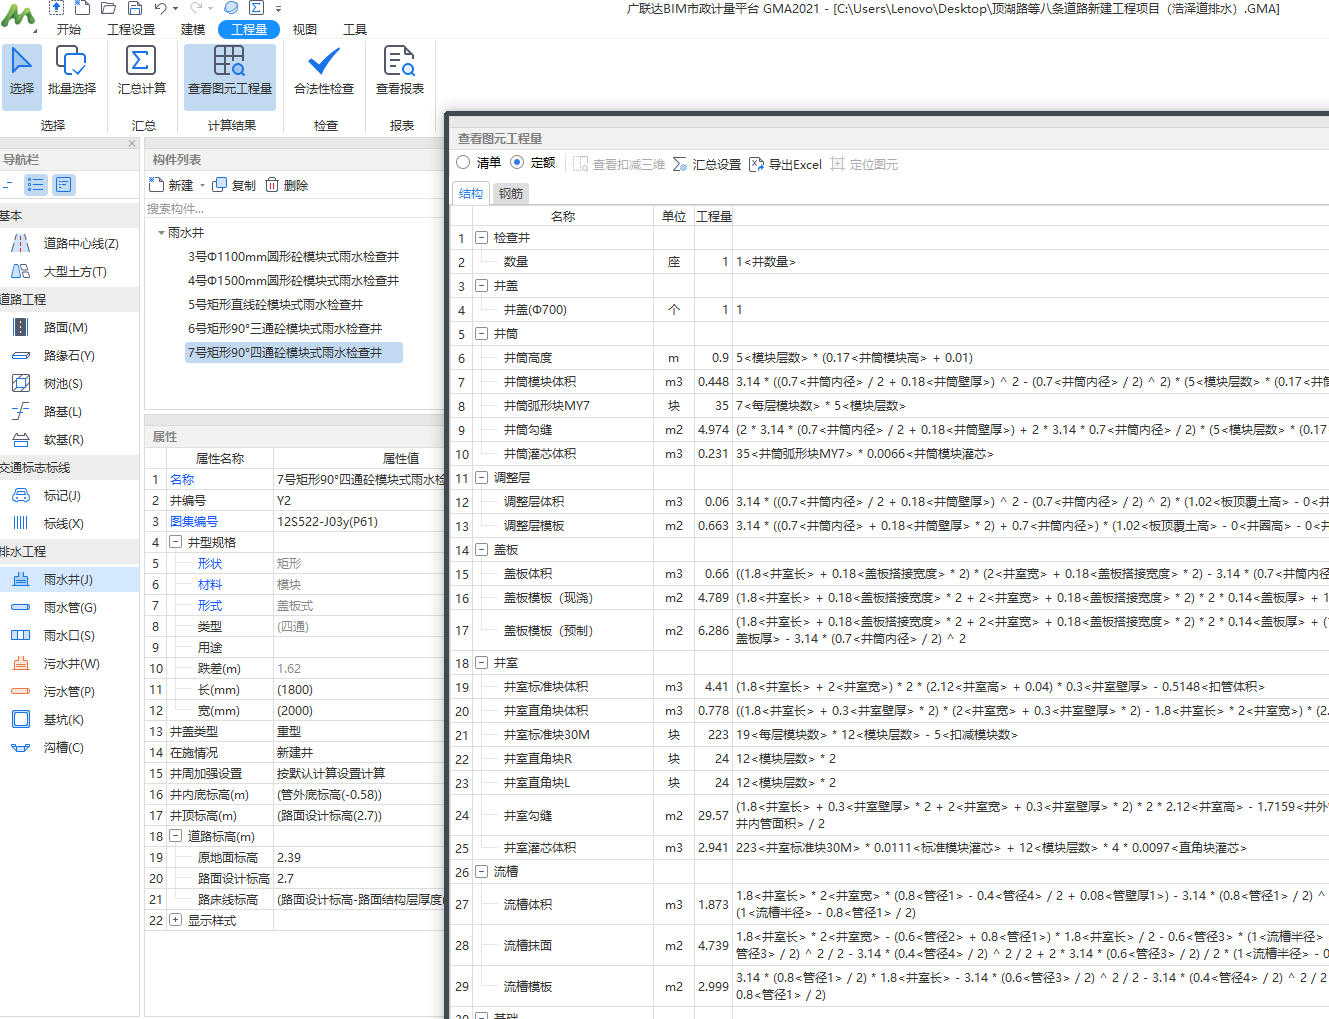Viewport: 1329px width, 1019px height.
Task: Open the 工具 ribbon tab
Action: pos(355,30)
